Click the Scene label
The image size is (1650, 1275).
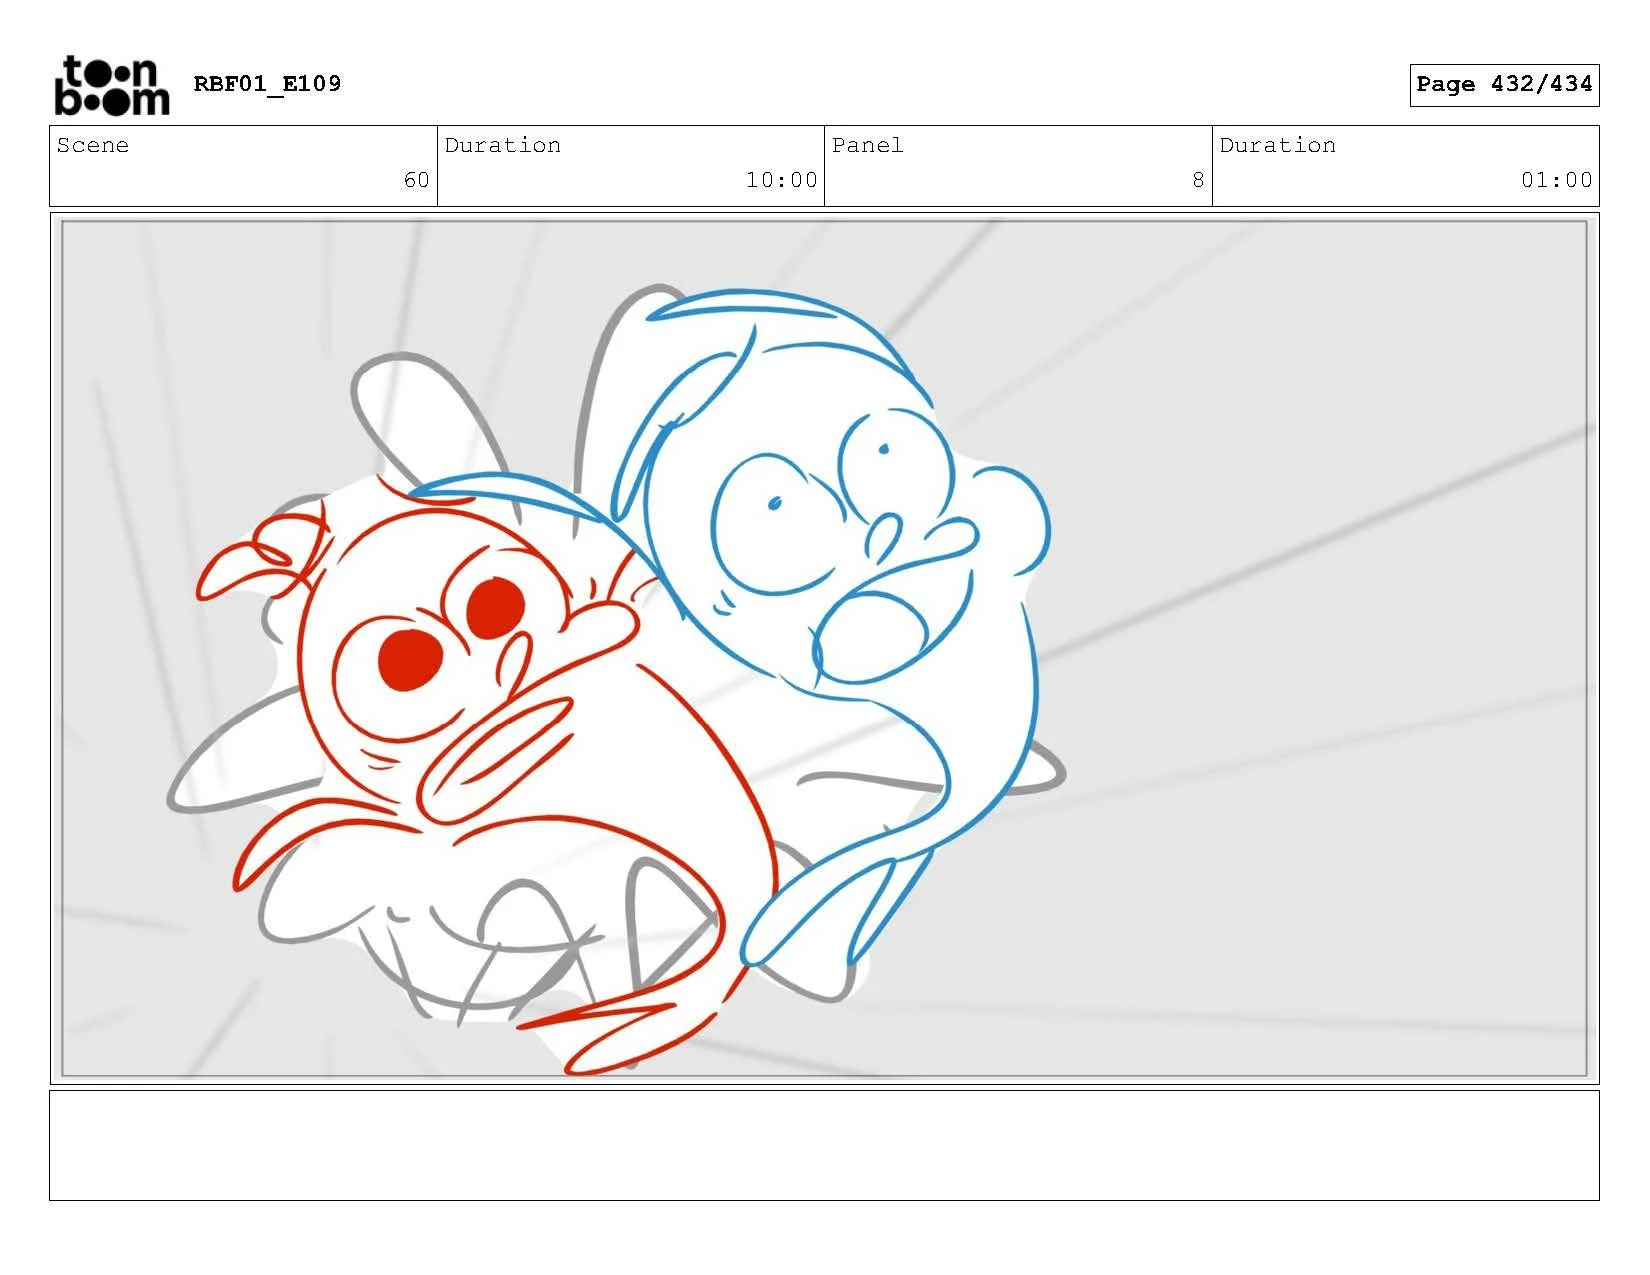pyautogui.click(x=93, y=145)
